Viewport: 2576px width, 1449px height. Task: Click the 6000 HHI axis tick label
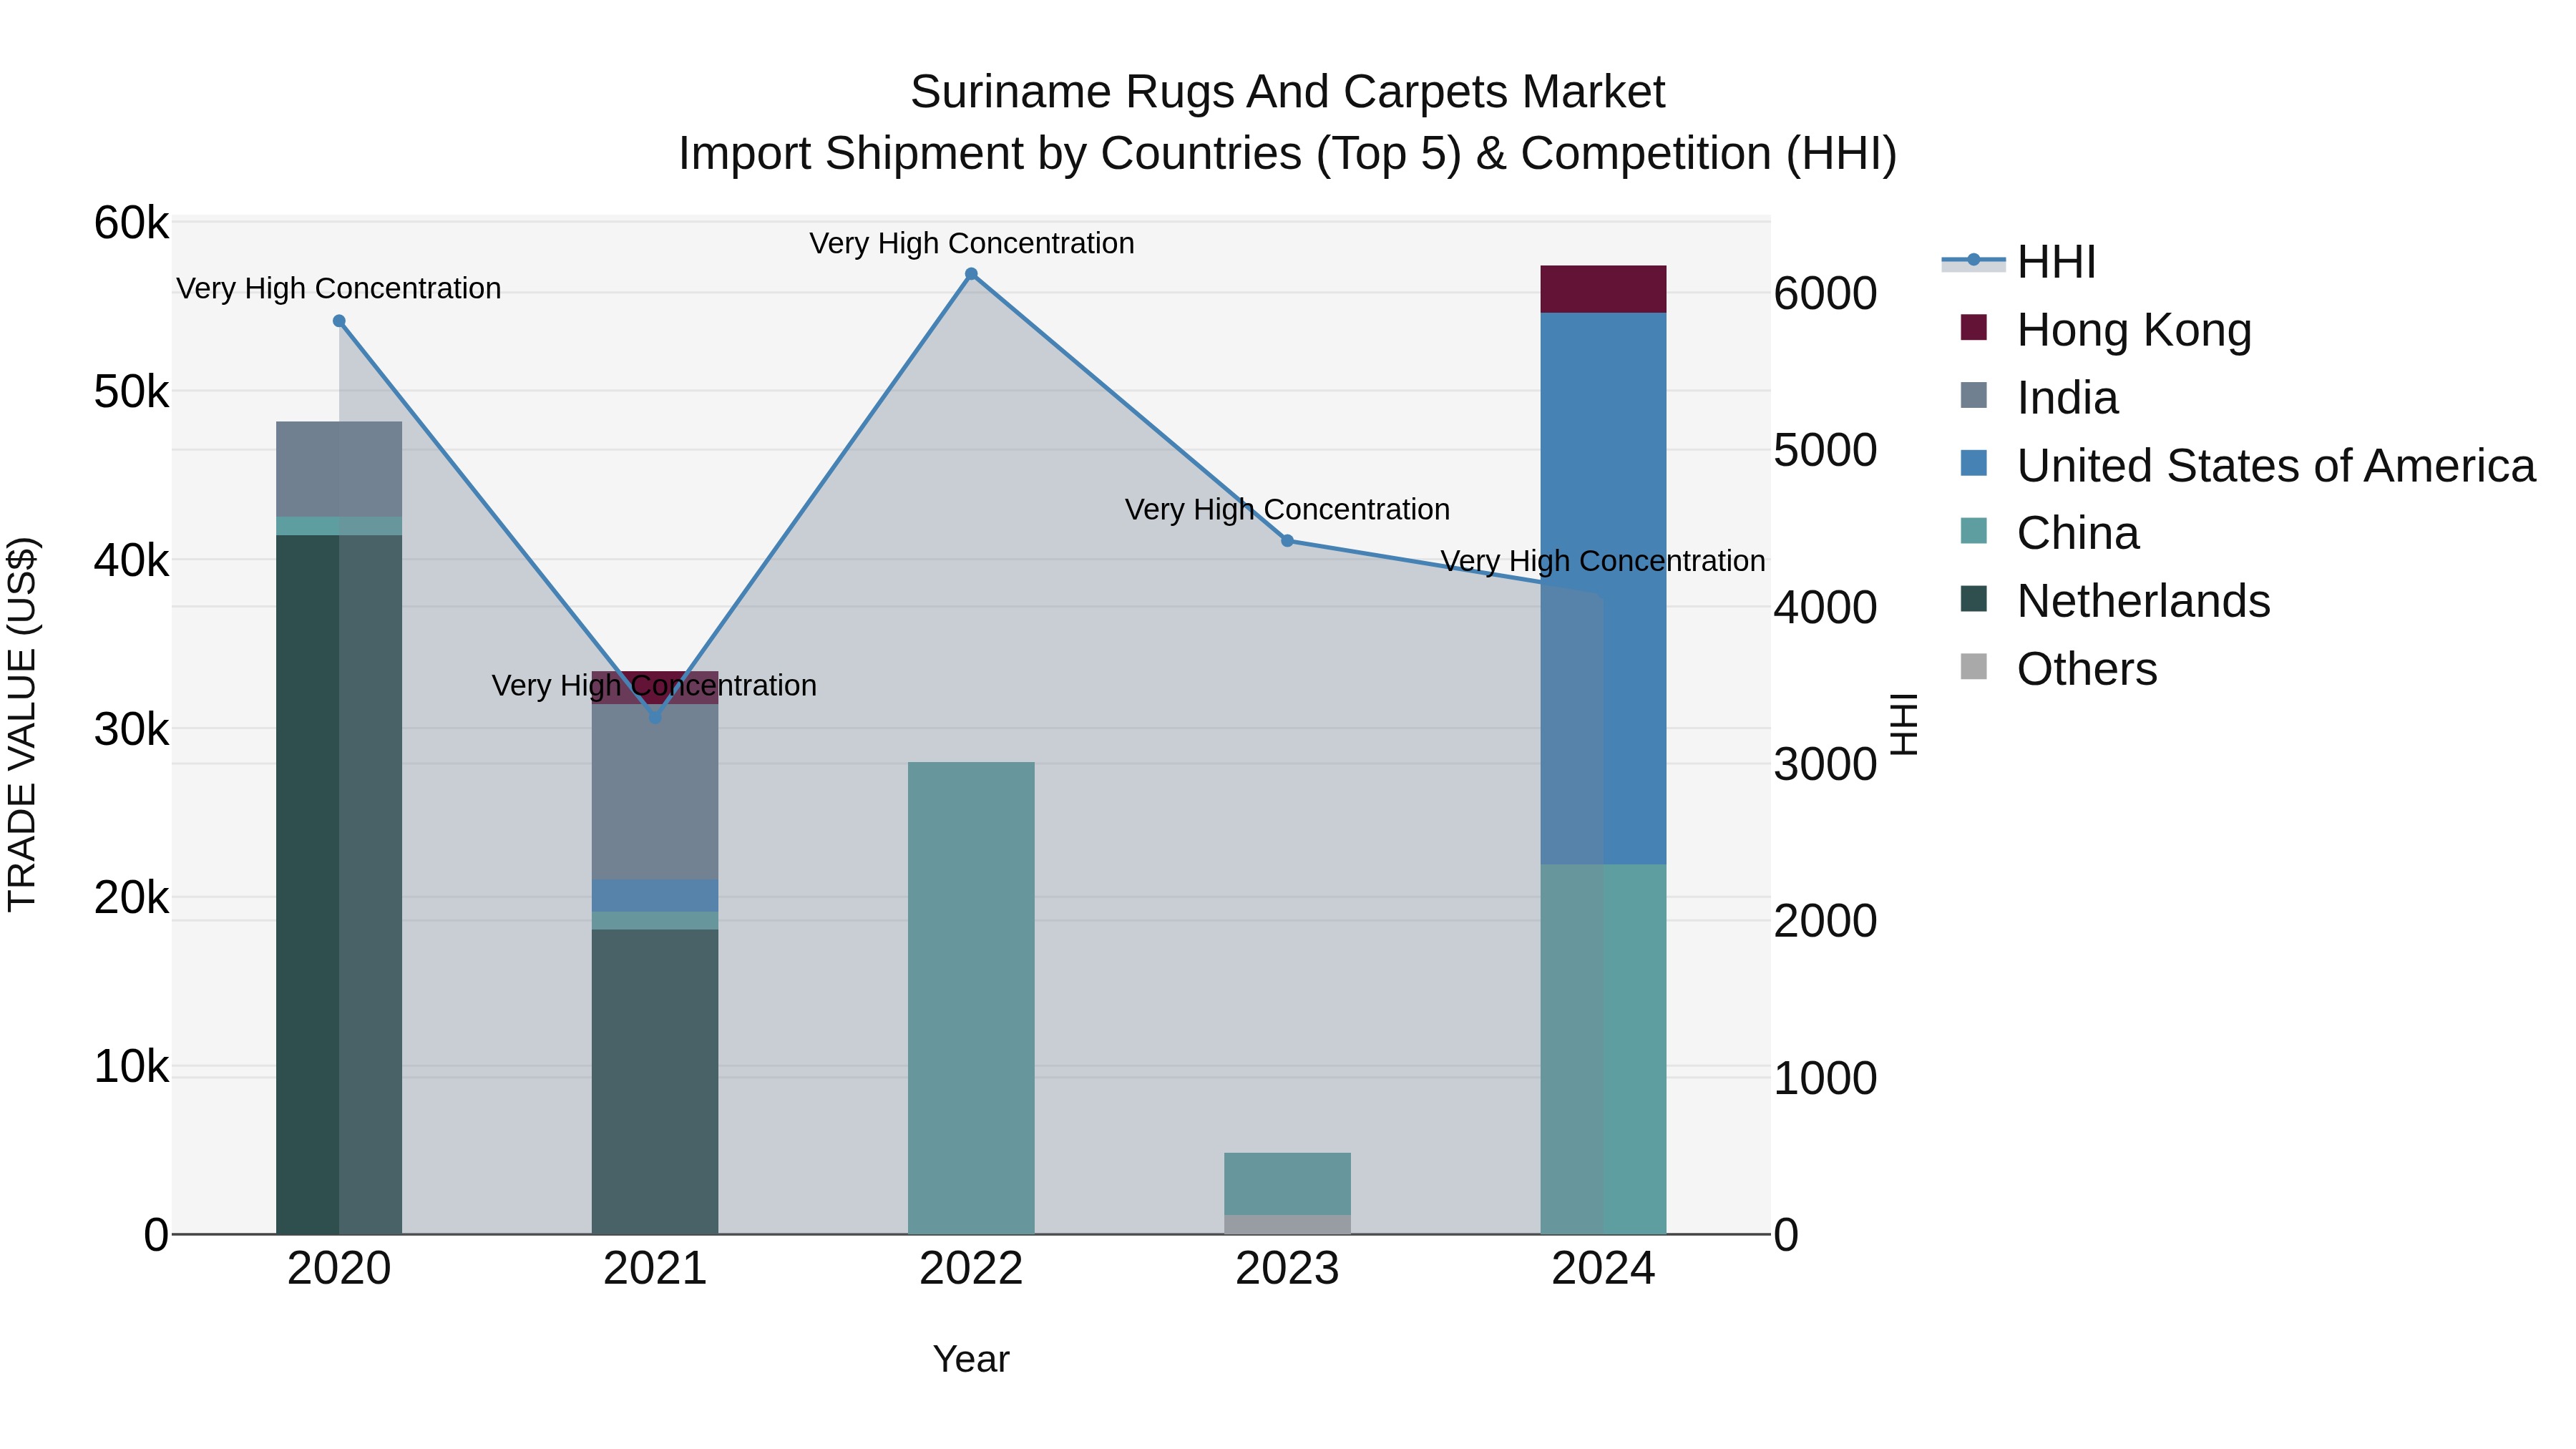coord(1825,293)
